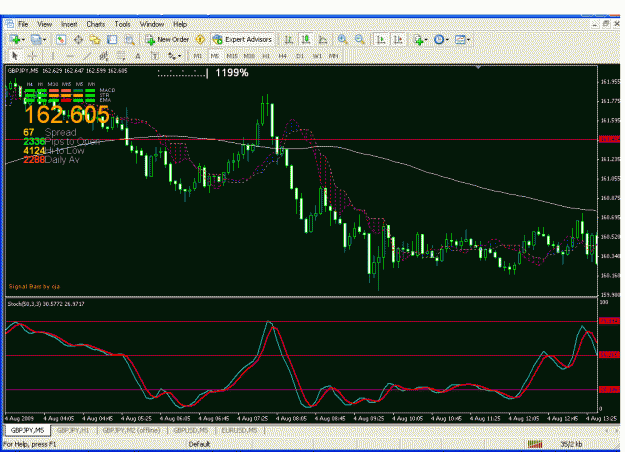This screenshot has width=625, height=452.
Task: Click the Zoom Out magnifier
Action: pos(360,39)
